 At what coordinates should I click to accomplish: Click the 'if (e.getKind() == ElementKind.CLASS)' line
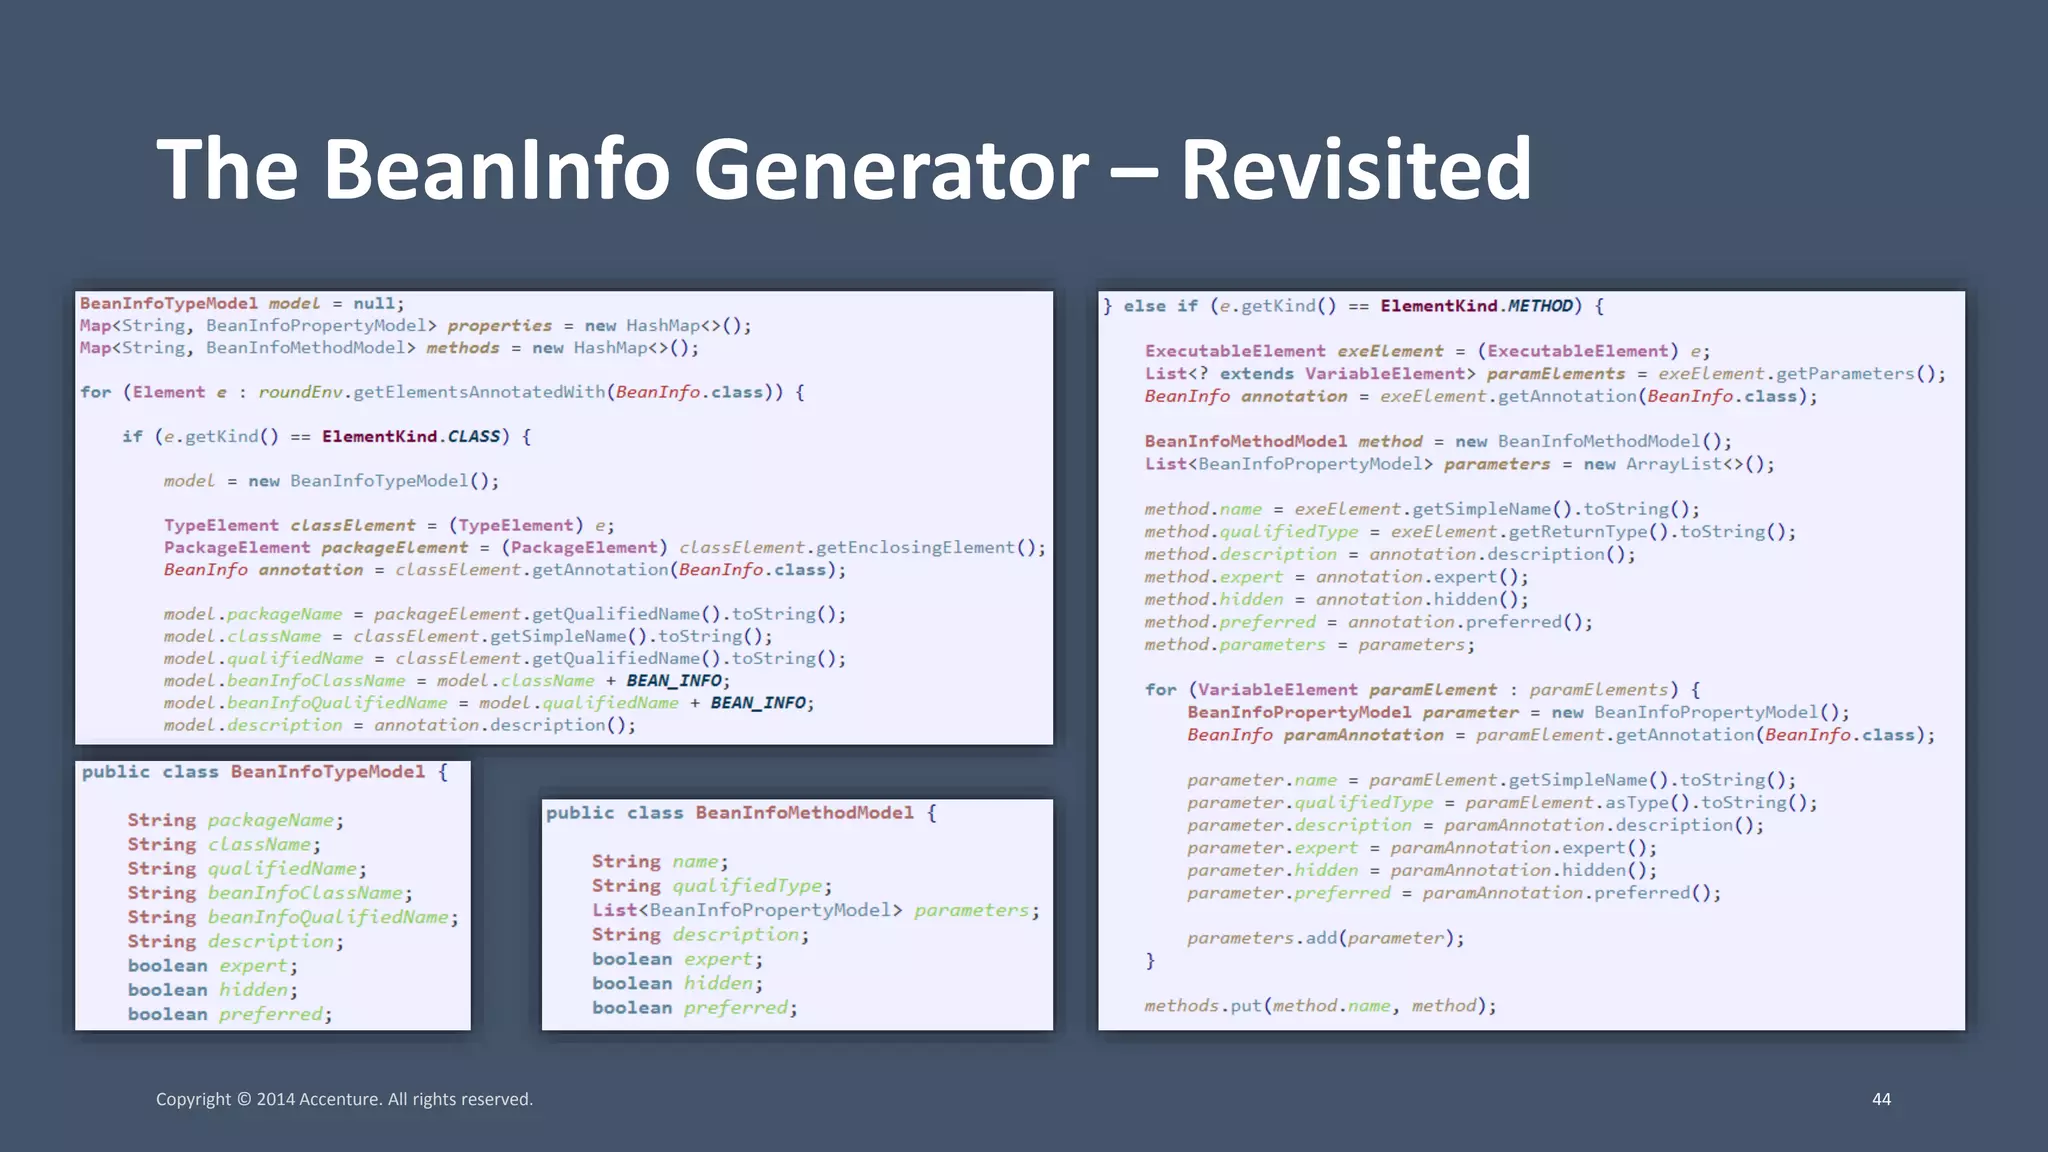pos(326,436)
